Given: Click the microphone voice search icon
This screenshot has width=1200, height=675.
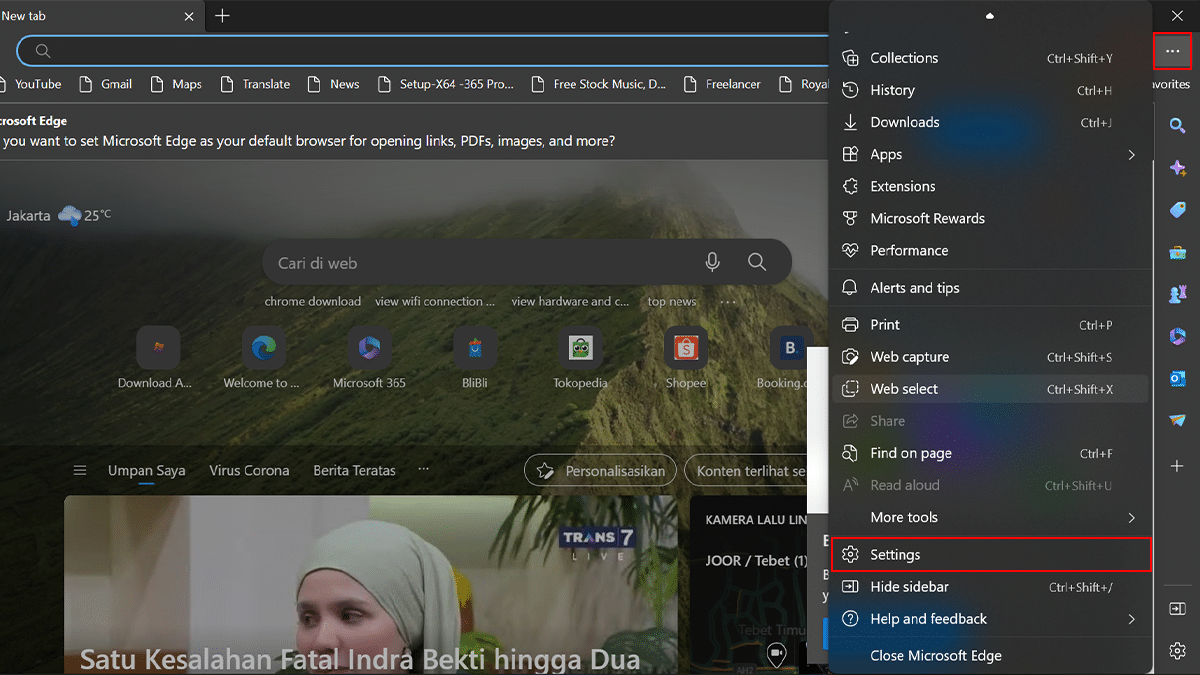Looking at the screenshot, I should coord(712,262).
